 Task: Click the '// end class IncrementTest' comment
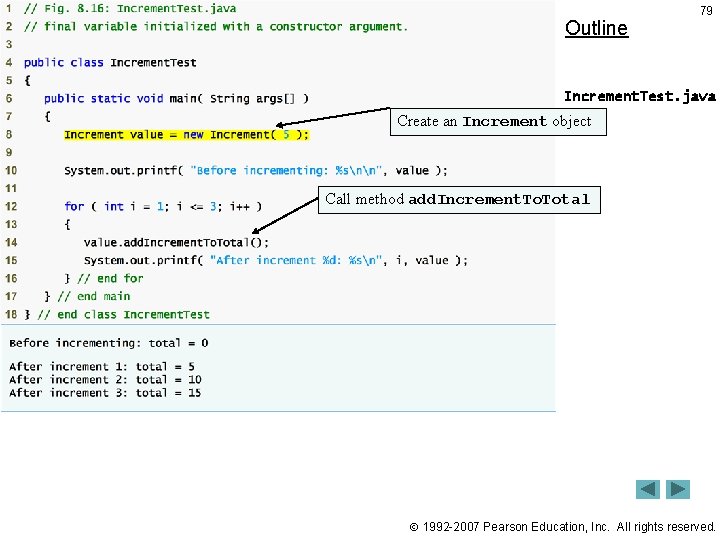pos(124,315)
